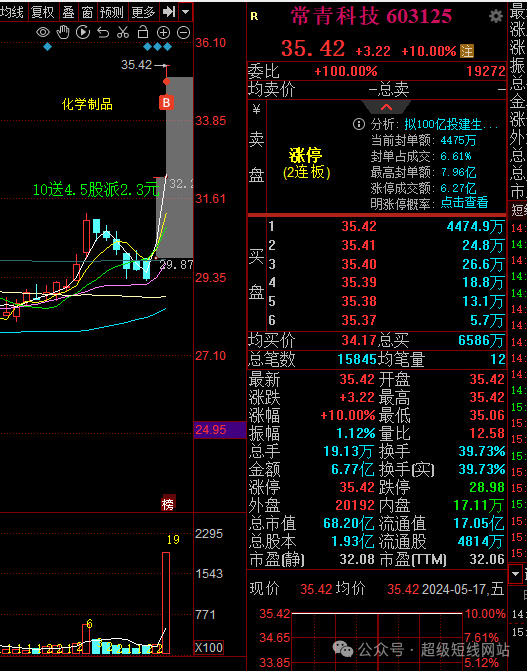Toggle the ¥ icon in sell panel
The image size is (527, 671).
coord(256,110)
